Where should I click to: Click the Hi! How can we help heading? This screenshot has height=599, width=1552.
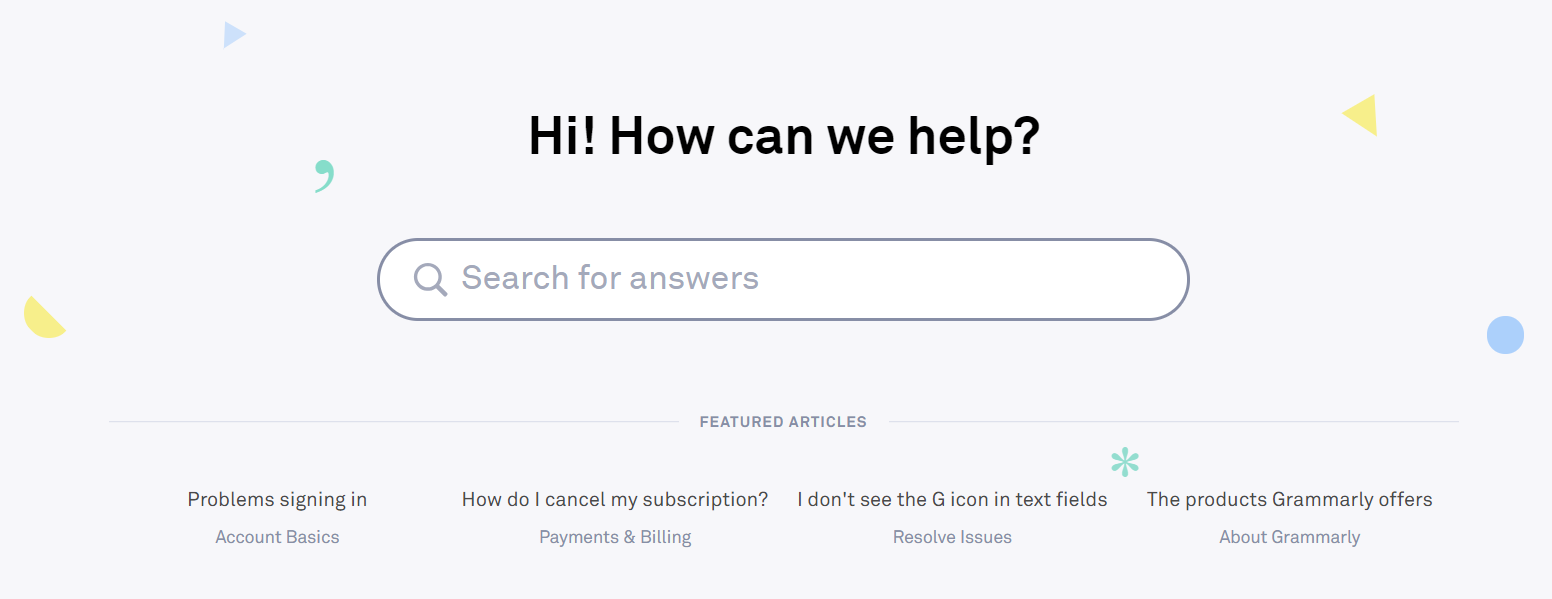click(x=784, y=136)
